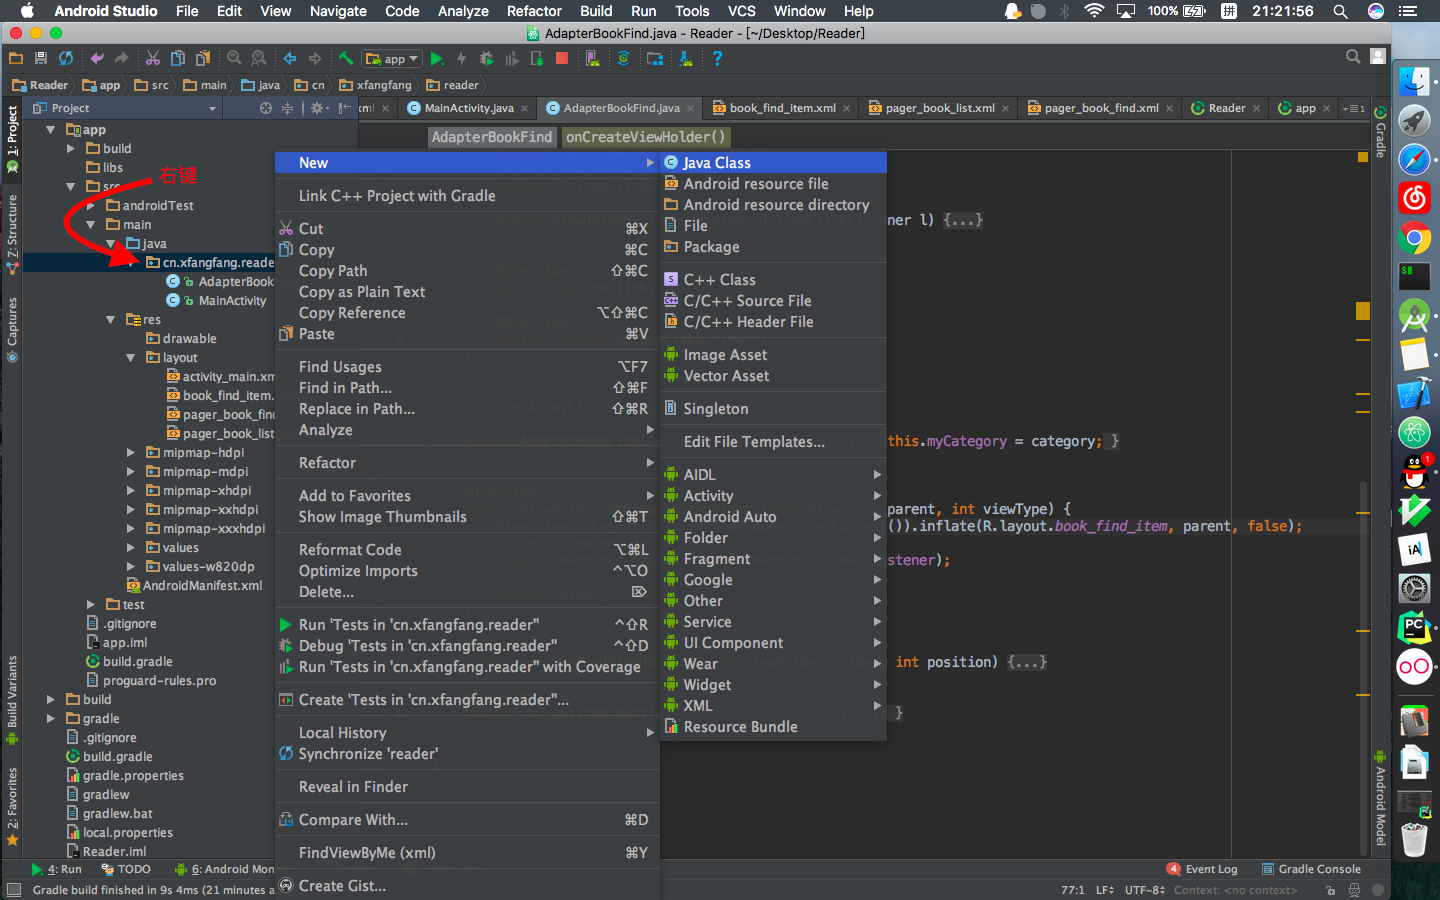The image size is (1440, 900).
Task: Click the Make Project hammer icon
Action: [x=346, y=59]
